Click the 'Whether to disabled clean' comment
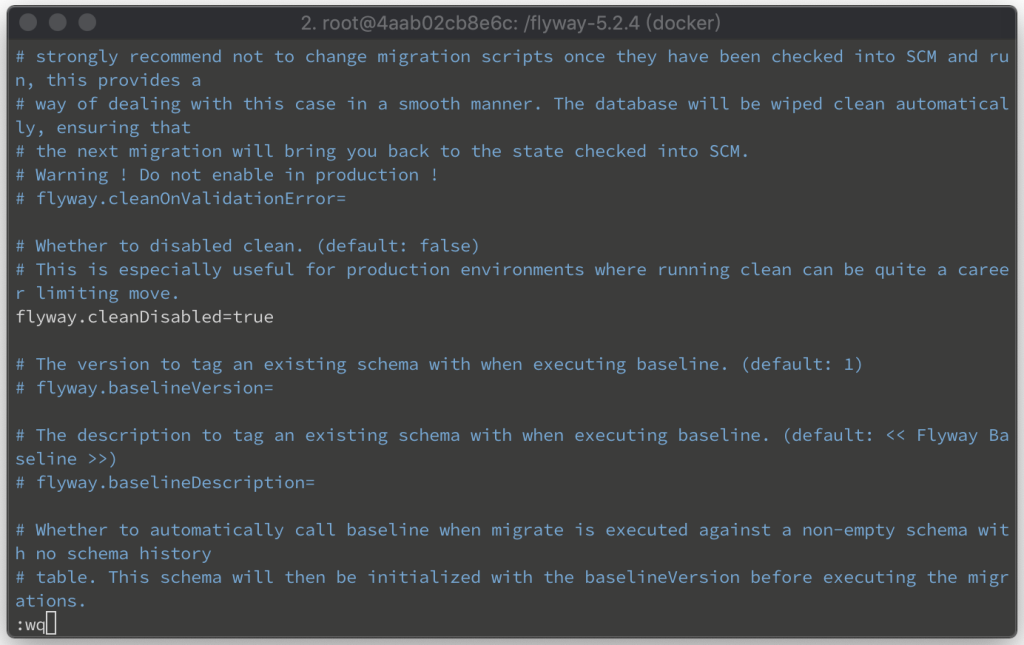 click(x=159, y=246)
